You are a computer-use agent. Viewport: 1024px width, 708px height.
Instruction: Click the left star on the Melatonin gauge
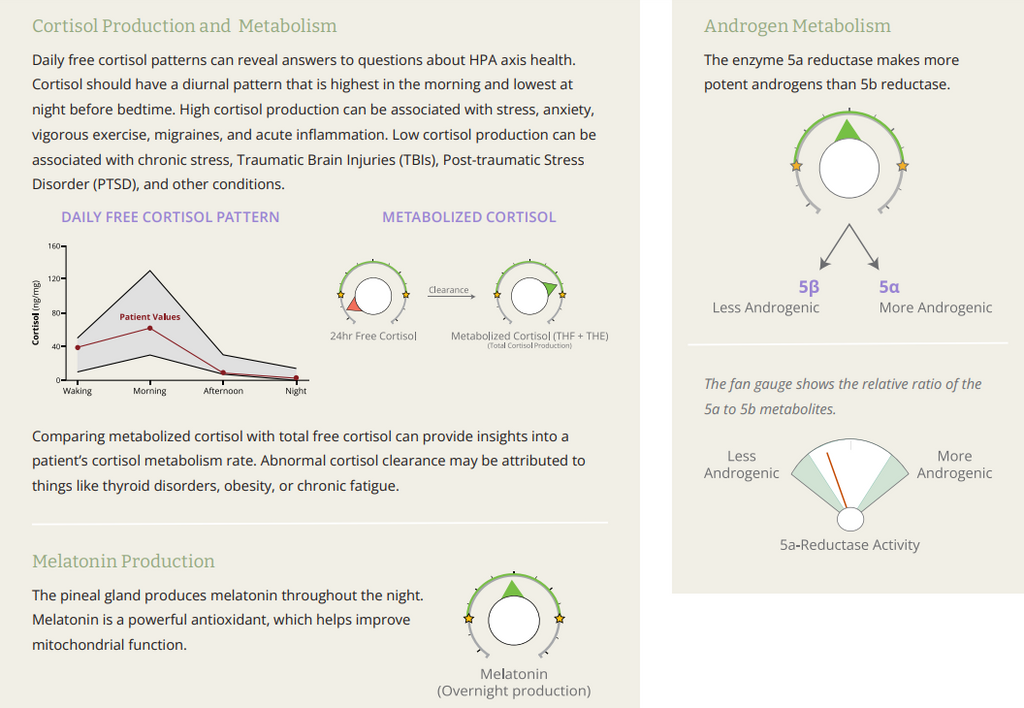point(467,619)
